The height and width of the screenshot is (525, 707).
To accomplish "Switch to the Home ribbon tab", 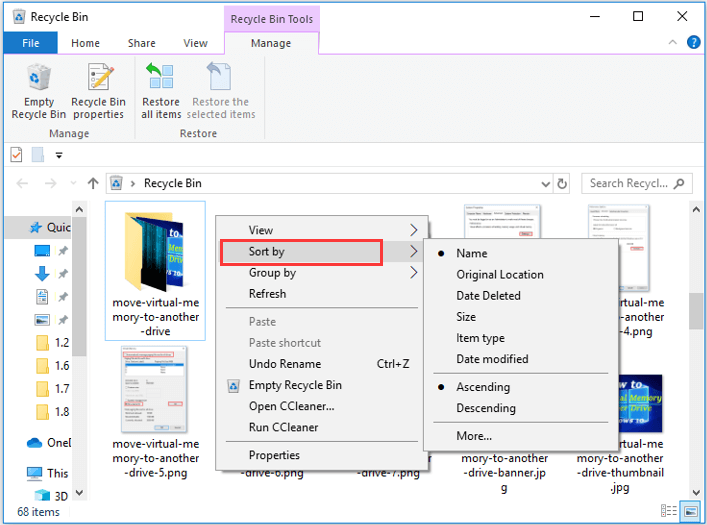I will pyautogui.click(x=85, y=43).
